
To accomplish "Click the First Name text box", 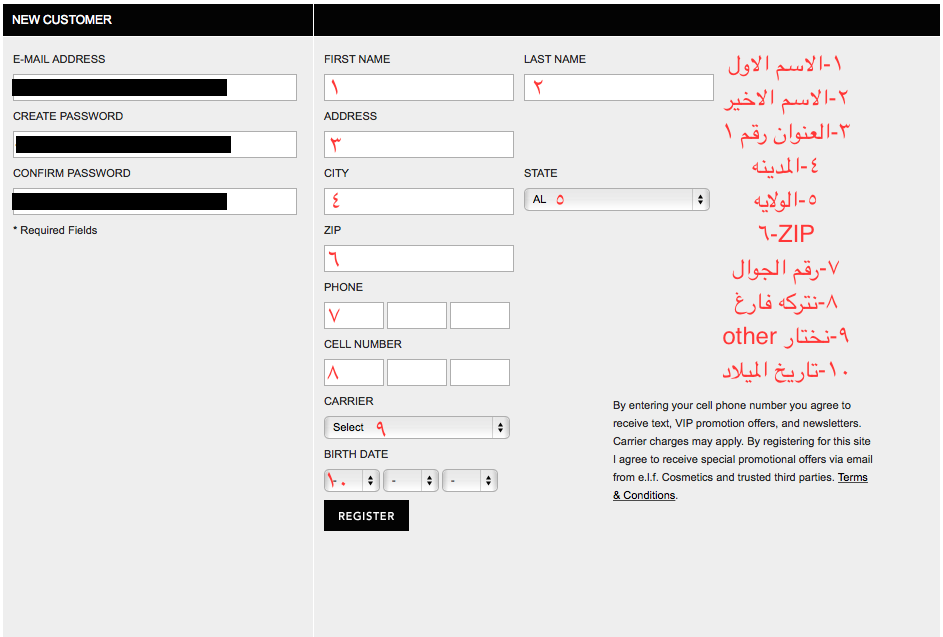I will [x=419, y=87].
